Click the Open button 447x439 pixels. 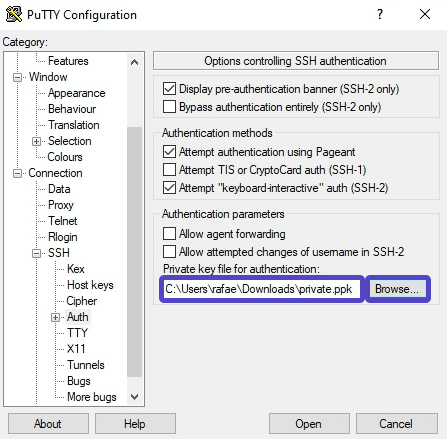(x=309, y=424)
